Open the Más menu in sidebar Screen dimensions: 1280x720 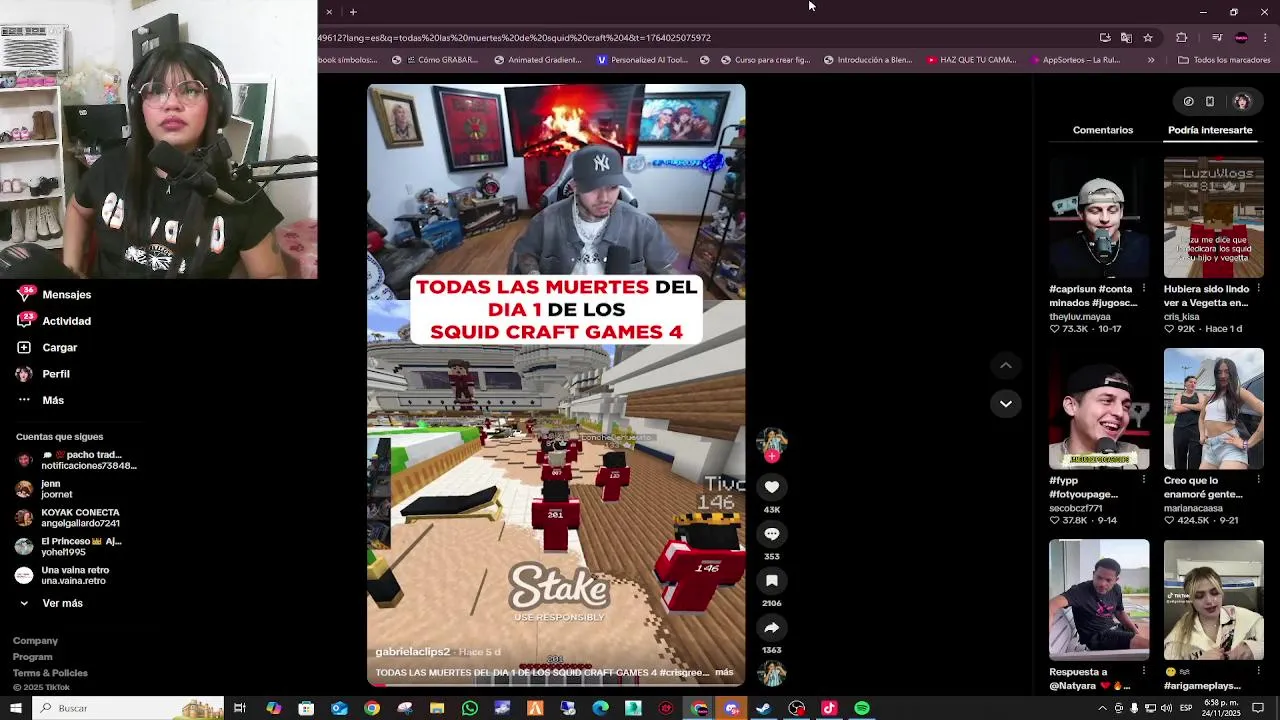coord(40,400)
